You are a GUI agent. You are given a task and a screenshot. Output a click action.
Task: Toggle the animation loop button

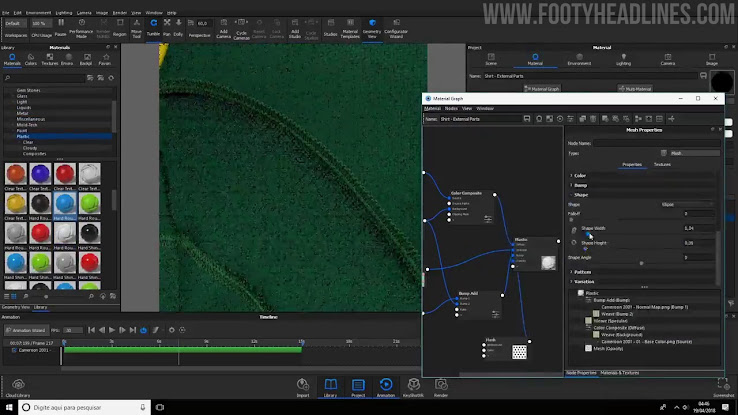(144, 330)
